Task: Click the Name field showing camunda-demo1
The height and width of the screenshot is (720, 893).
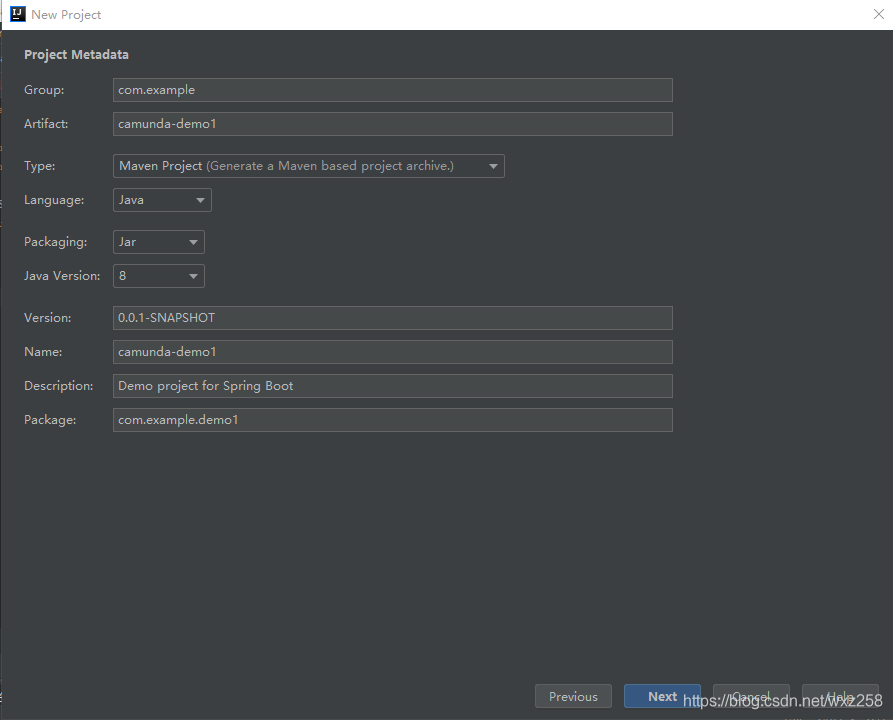Action: (392, 351)
